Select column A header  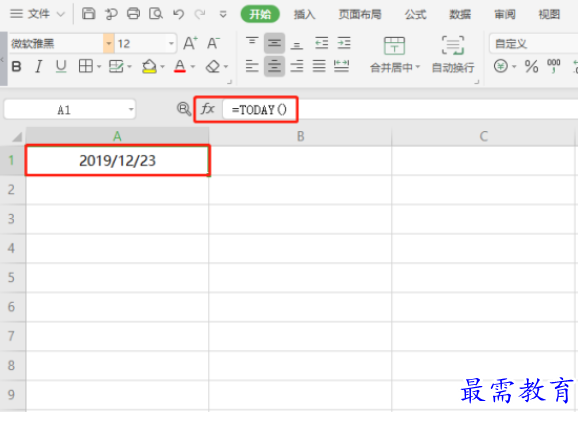pyautogui.click(x=117, y=136)
